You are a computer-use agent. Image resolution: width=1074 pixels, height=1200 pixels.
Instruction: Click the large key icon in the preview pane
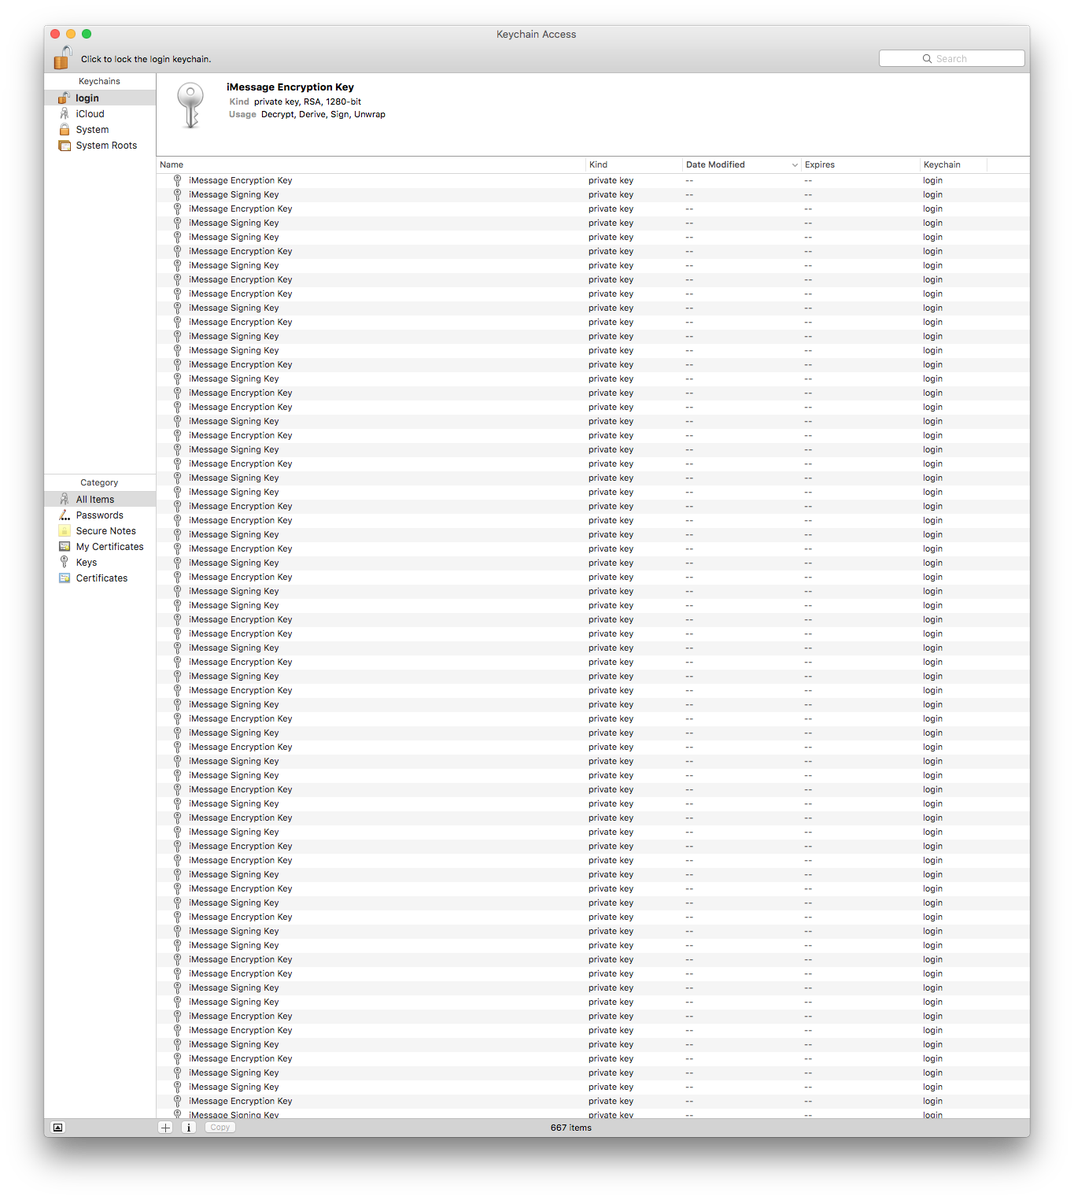pos(190,105)
